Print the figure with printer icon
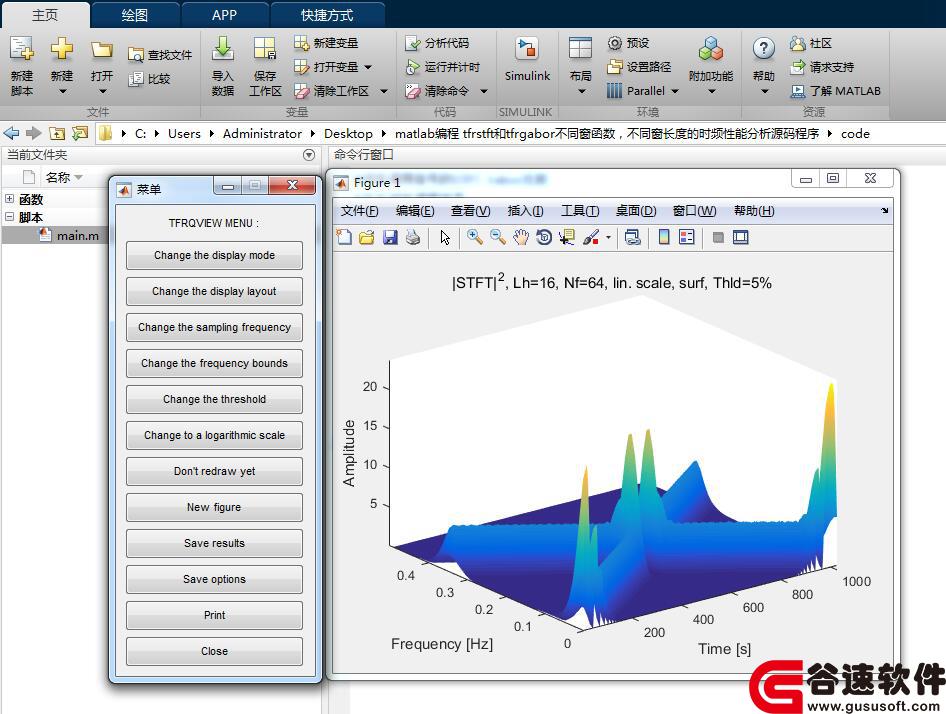This screenshot has height=714, width=946. click(413, 237)
